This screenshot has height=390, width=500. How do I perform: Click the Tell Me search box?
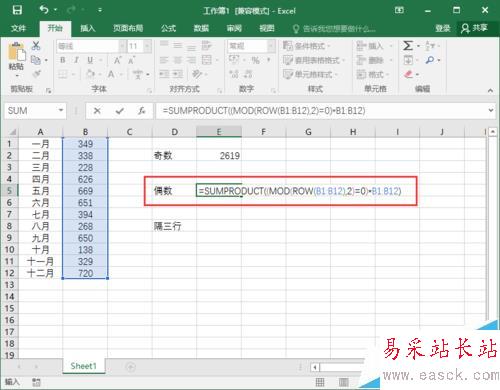pyautogui.click(x=334, y=29)
